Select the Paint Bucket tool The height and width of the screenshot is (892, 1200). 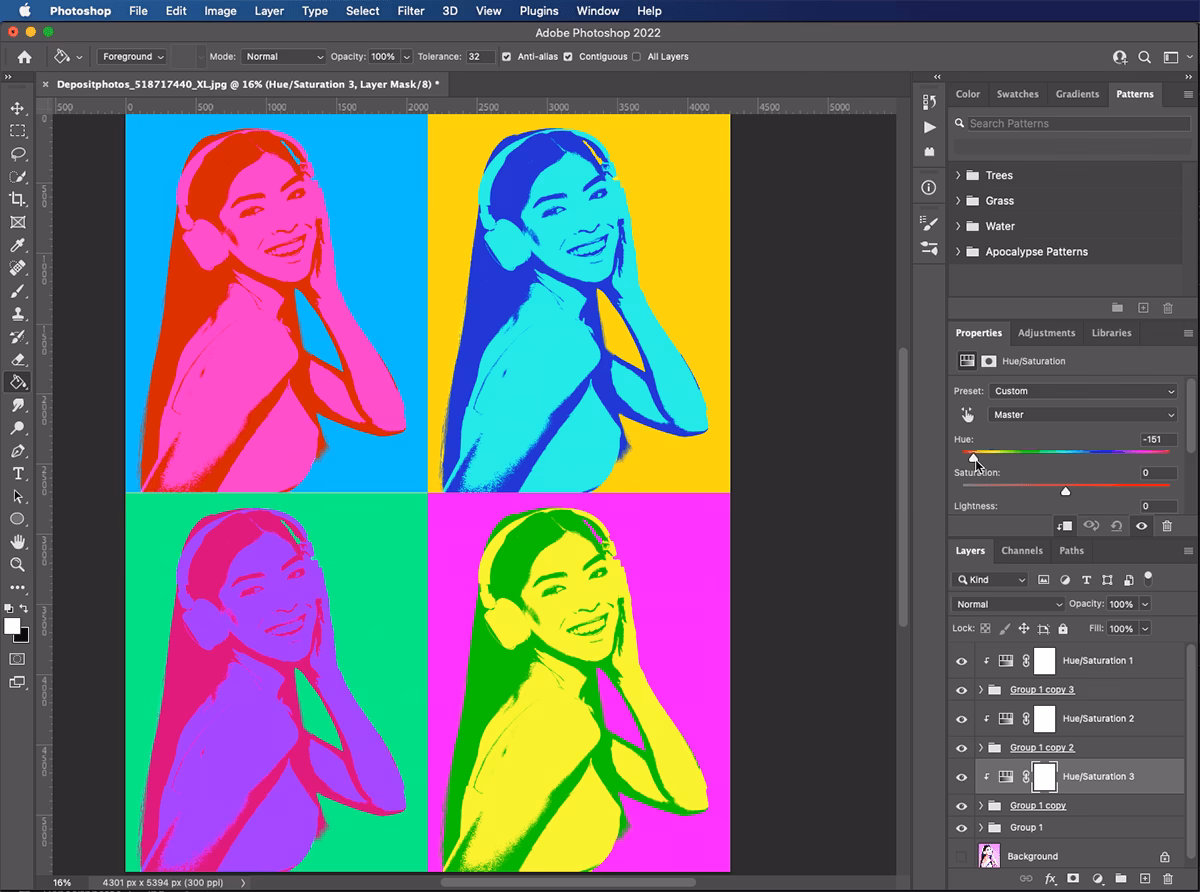(x=17, y=382)
